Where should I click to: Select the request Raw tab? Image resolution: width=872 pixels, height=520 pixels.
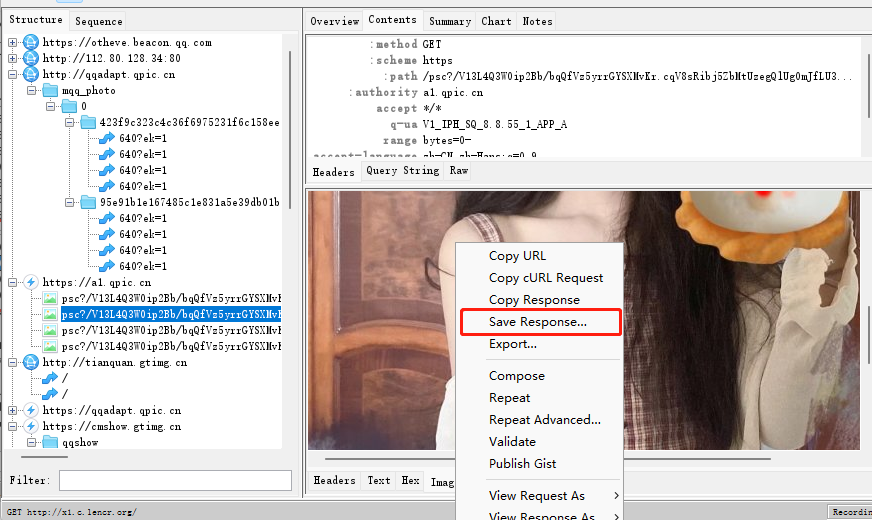click(459, 171)
